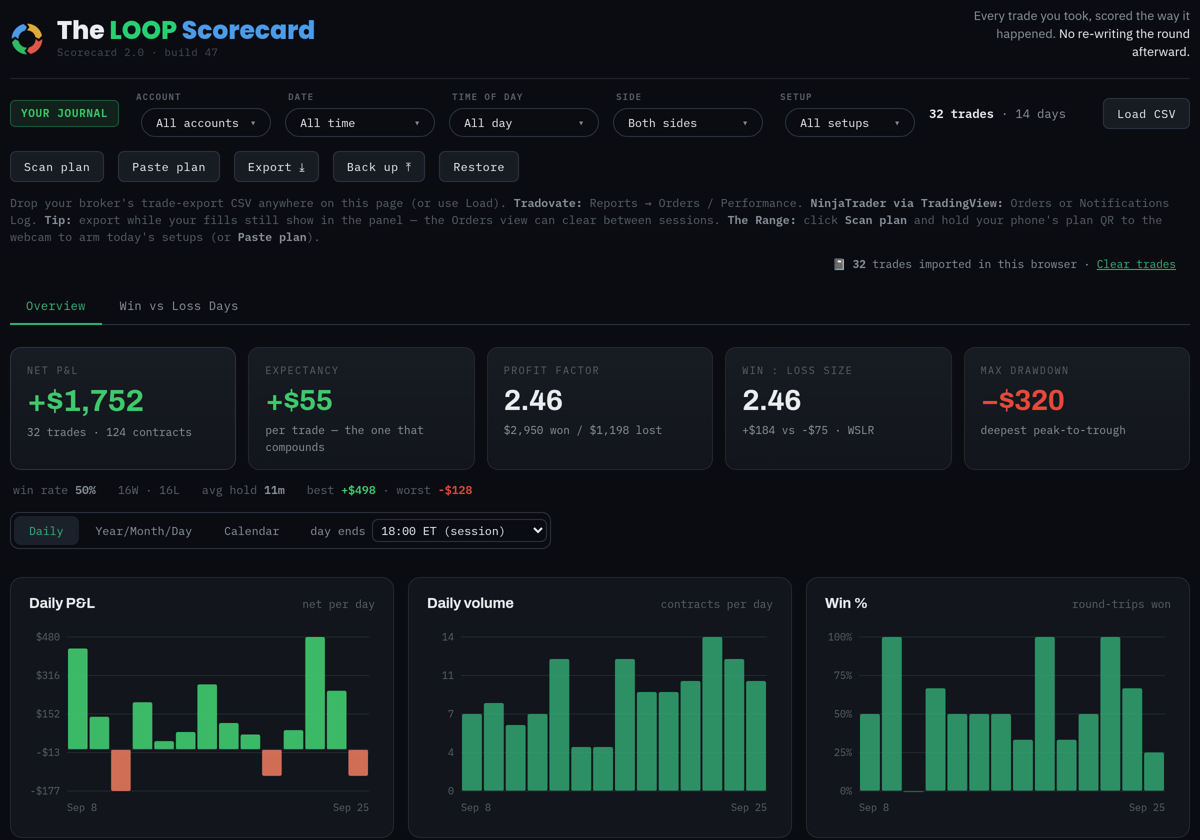Select the Overview tab

tap(56, 306)
